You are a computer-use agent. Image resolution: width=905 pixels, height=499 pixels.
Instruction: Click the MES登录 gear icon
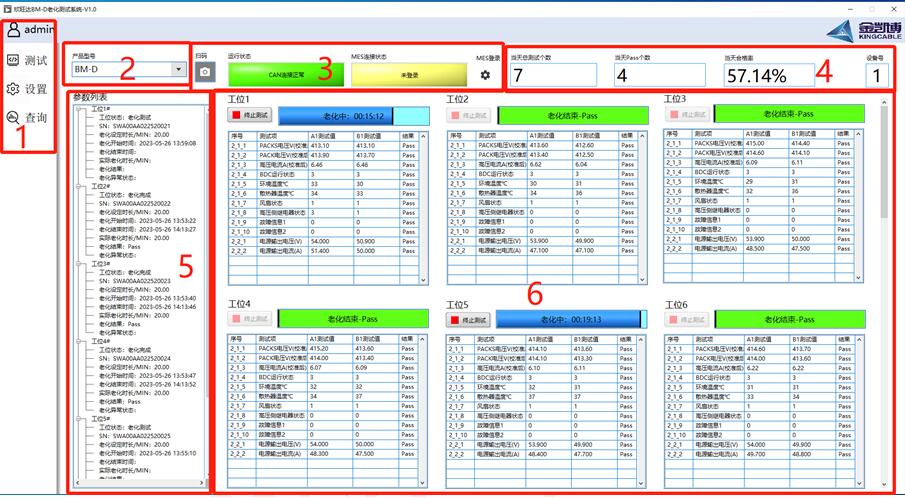pyautogui.click(x=487, y=75)
